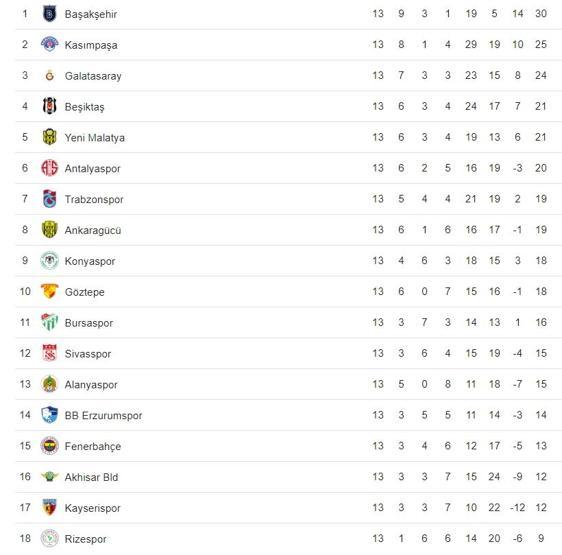Viewport: 562px width, 555px height.
Task: Open the Yeni Malatya team logo
Action: 49,137
